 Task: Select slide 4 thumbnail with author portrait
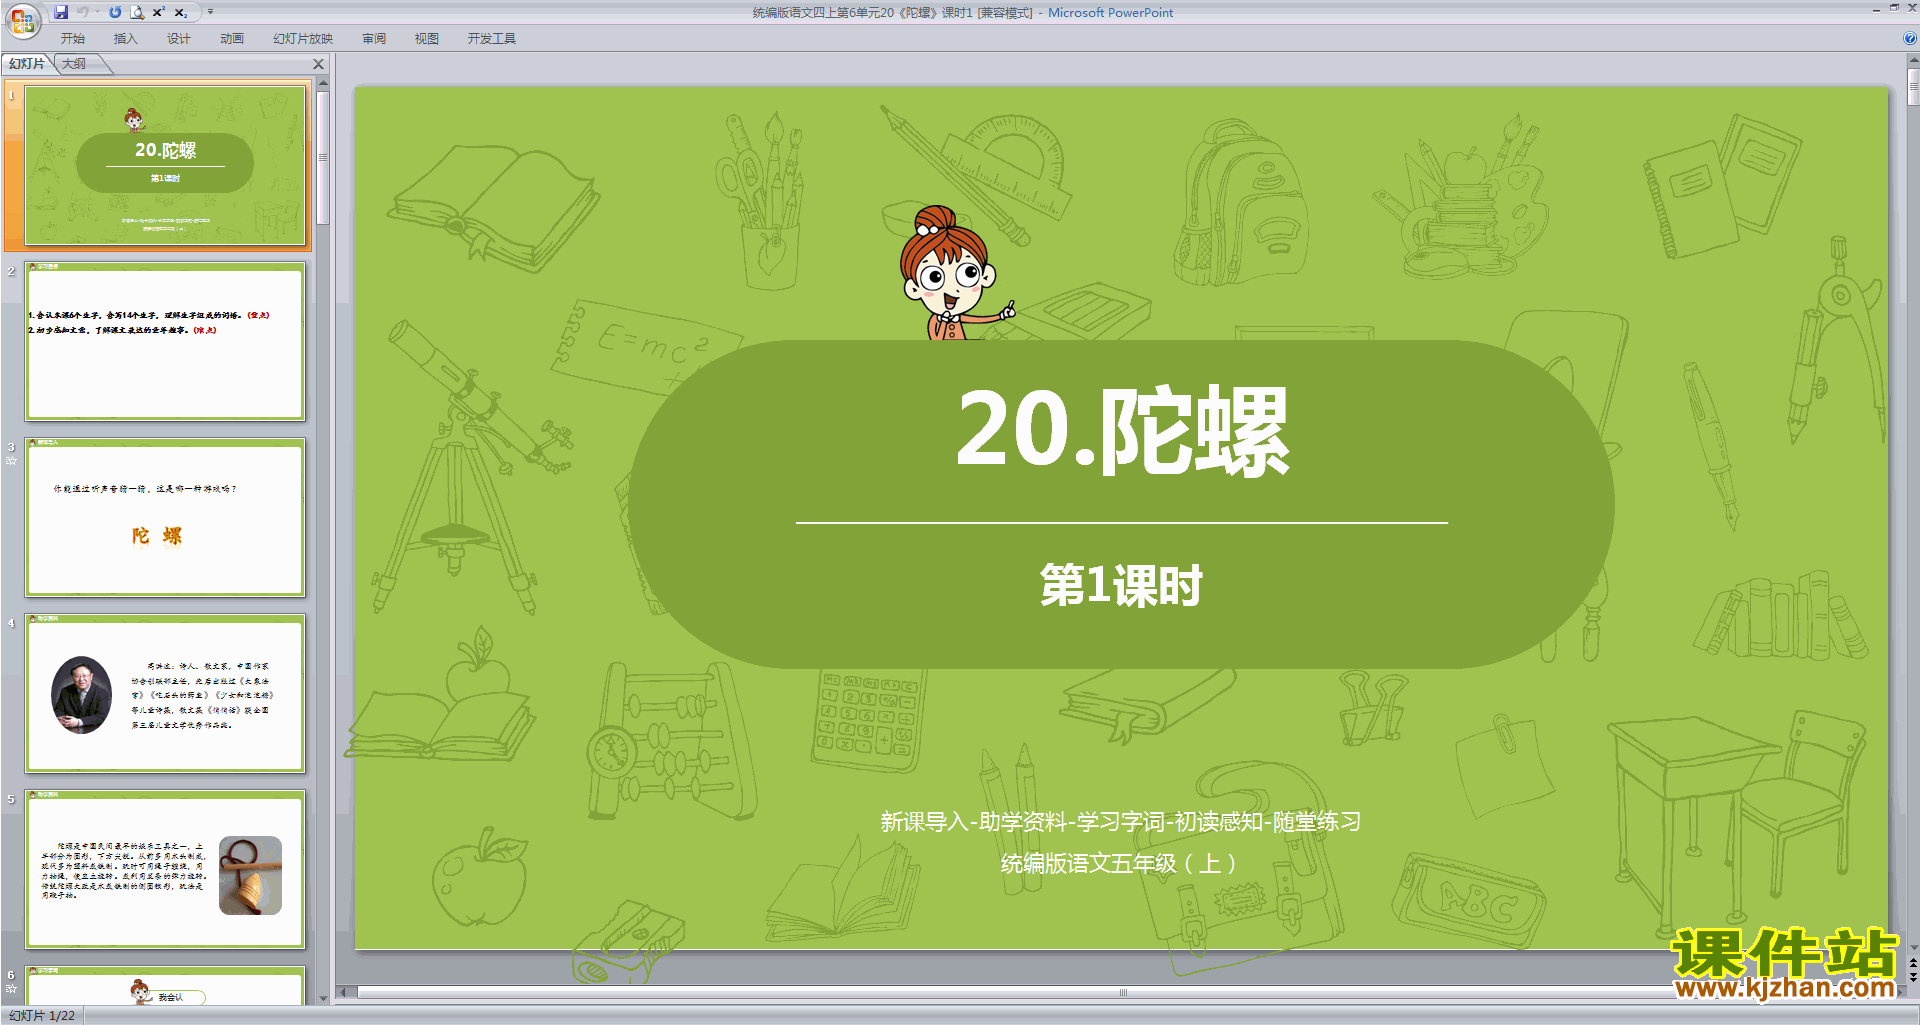[x=165, y=694]
